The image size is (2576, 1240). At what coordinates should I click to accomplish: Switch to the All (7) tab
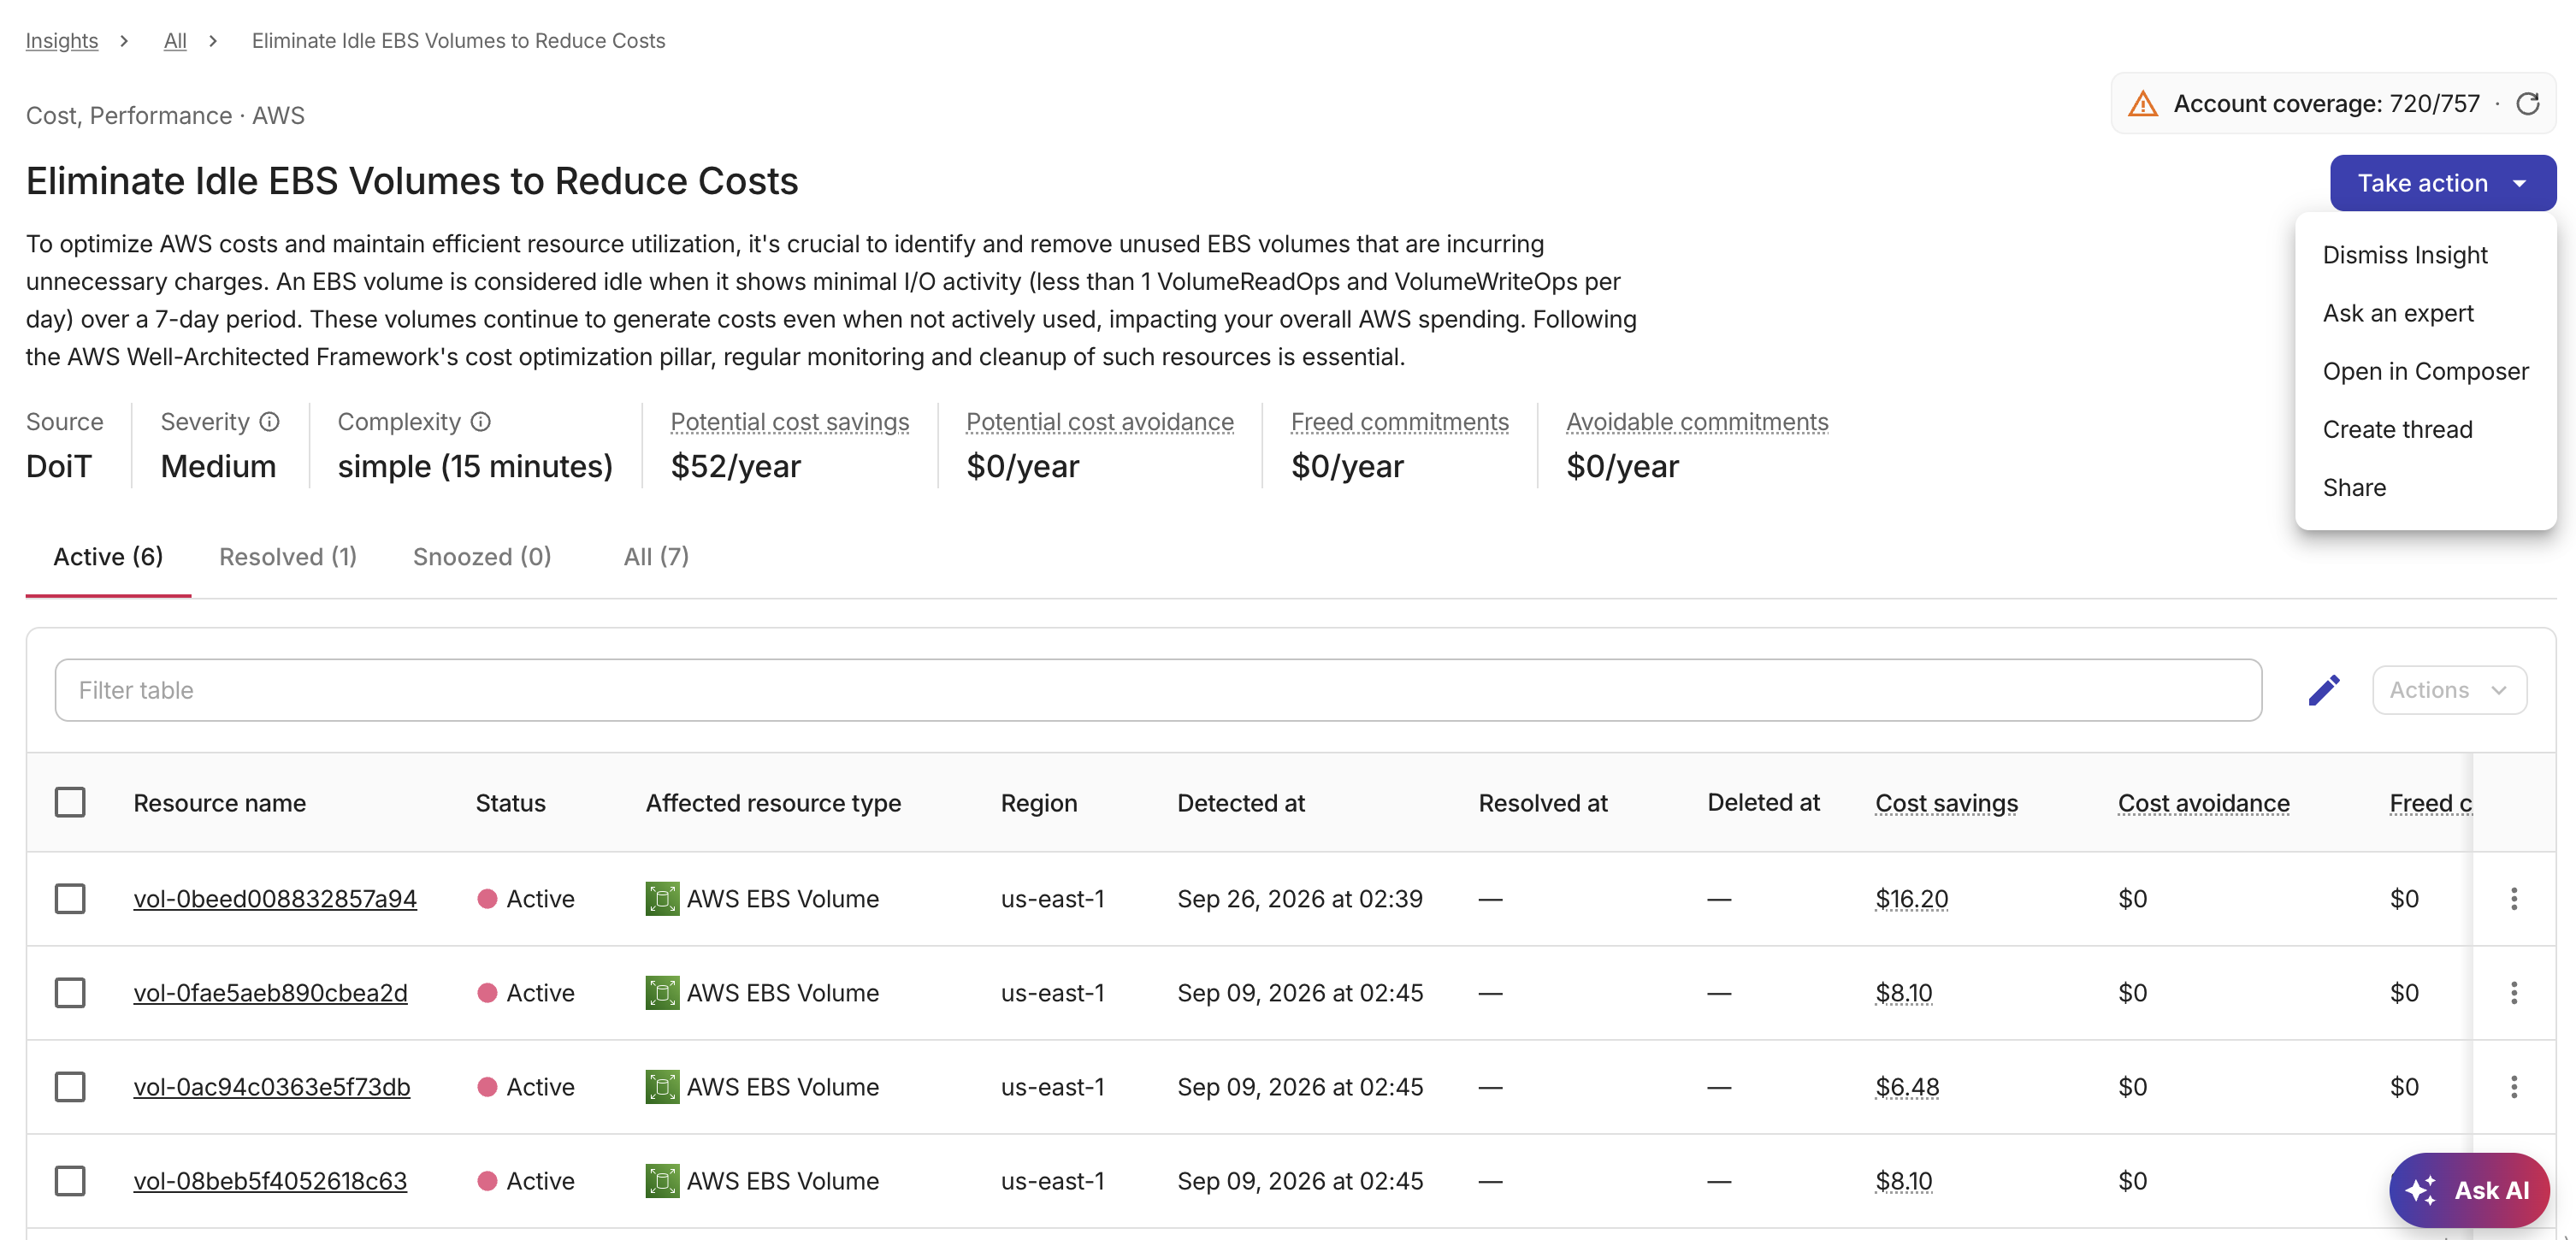(656, 557)
